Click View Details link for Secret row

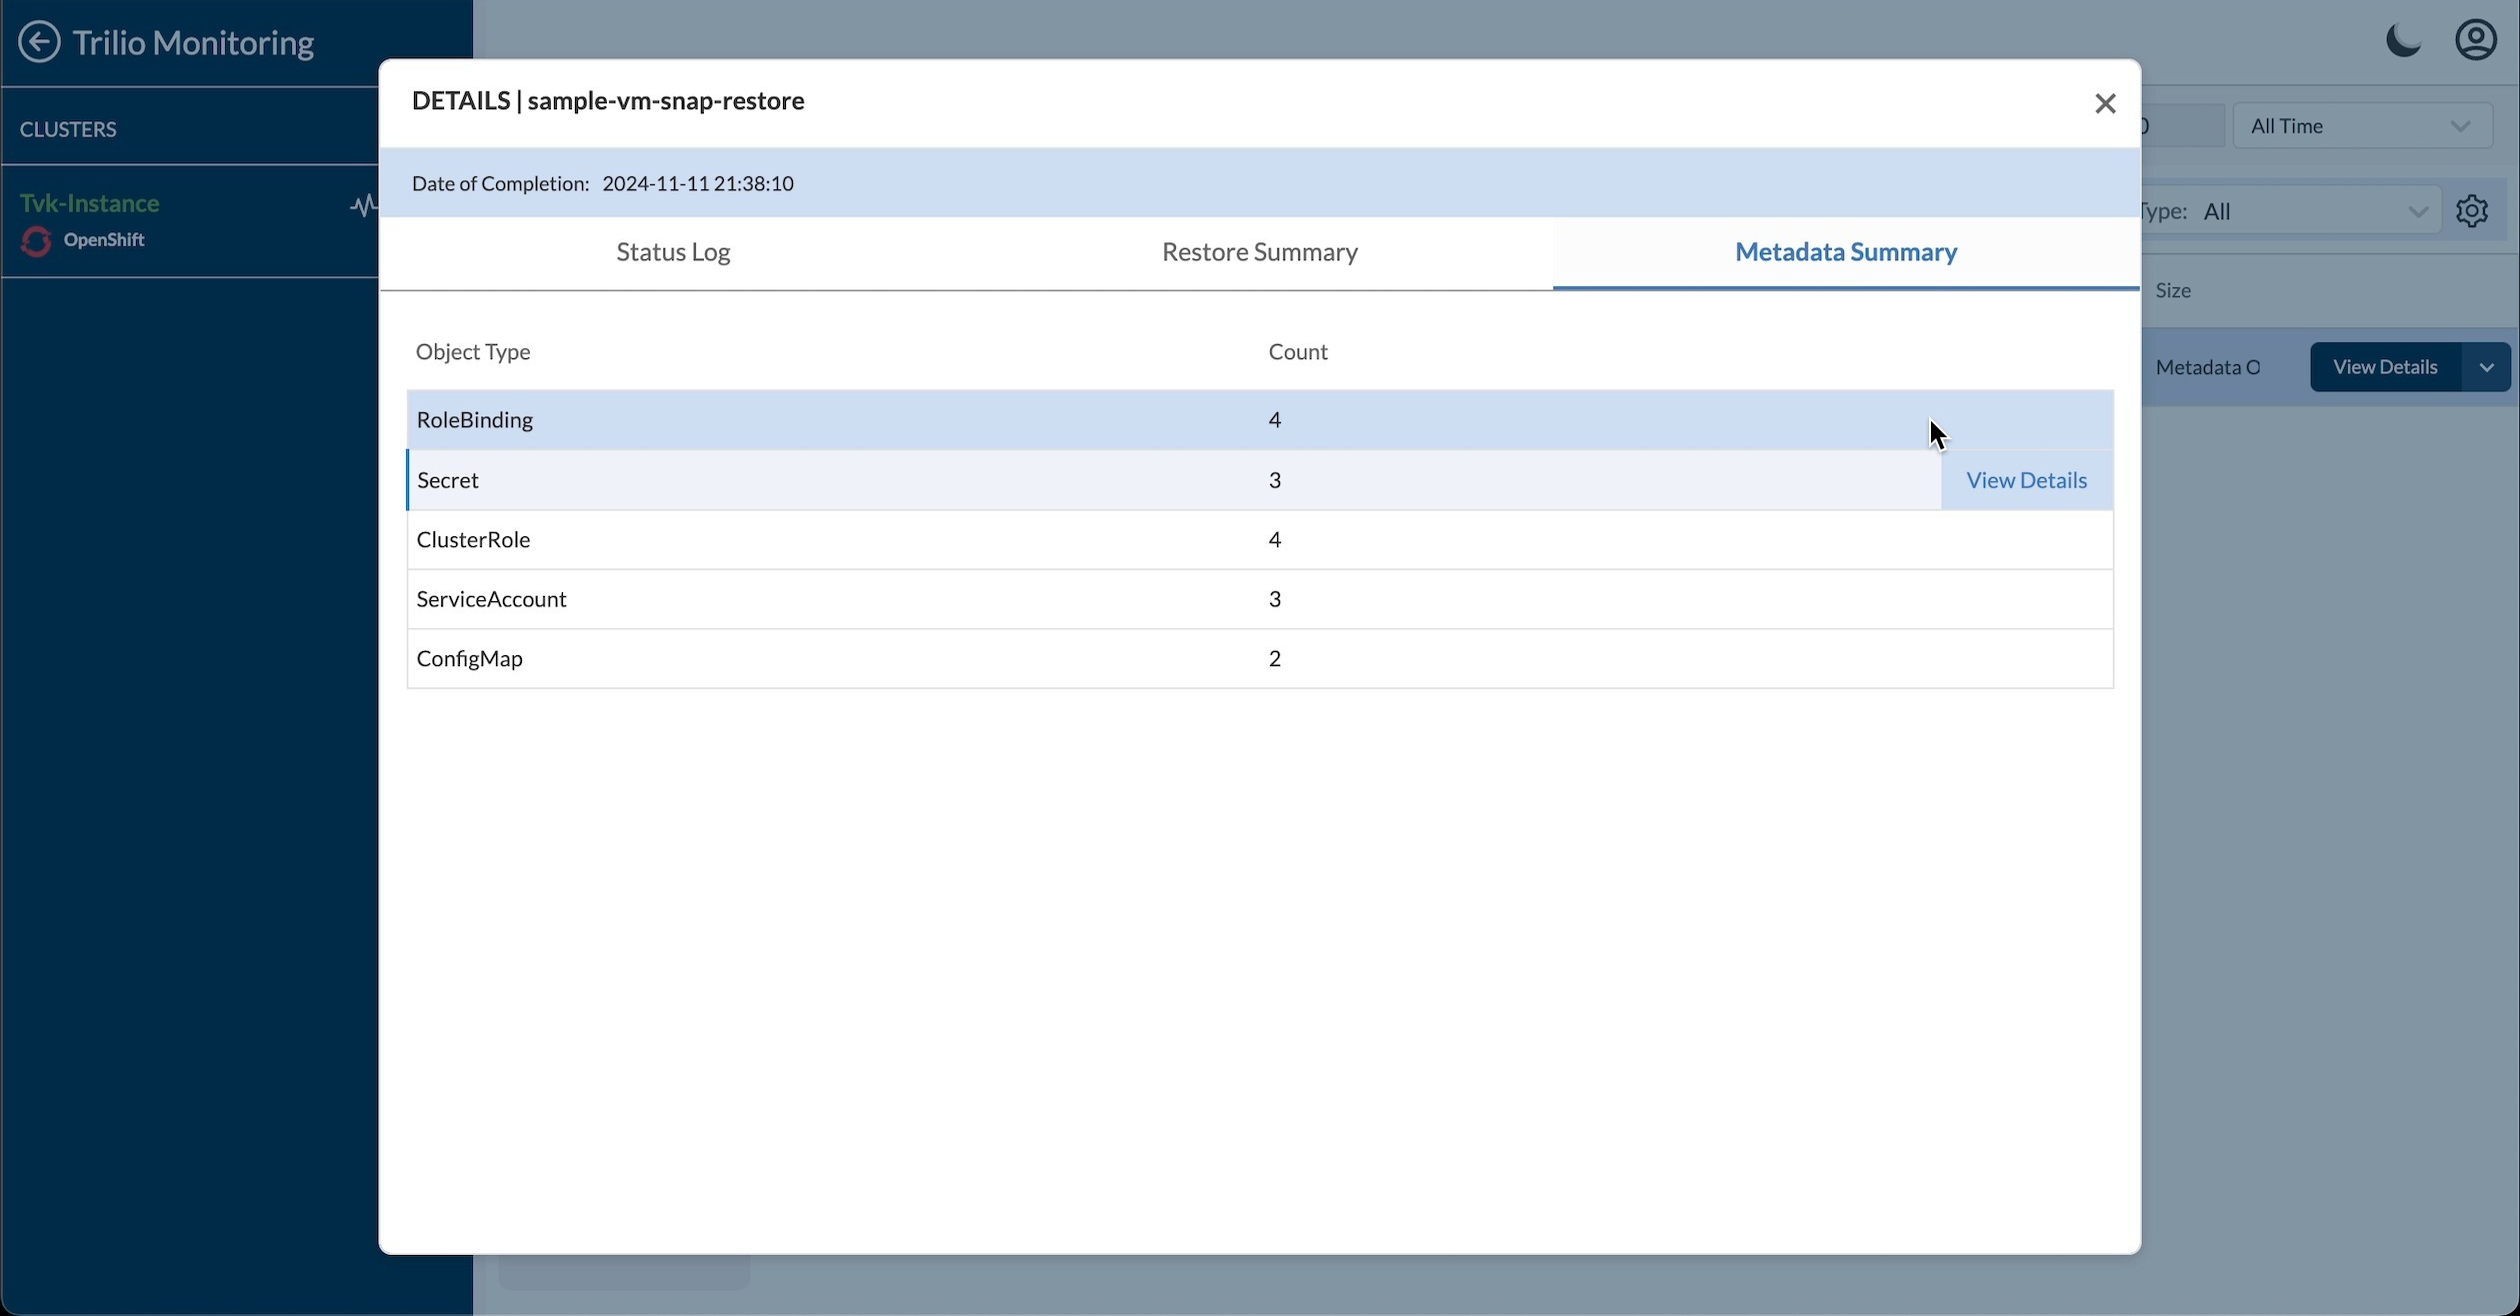pyautogui.click(x=2026, y=481)
